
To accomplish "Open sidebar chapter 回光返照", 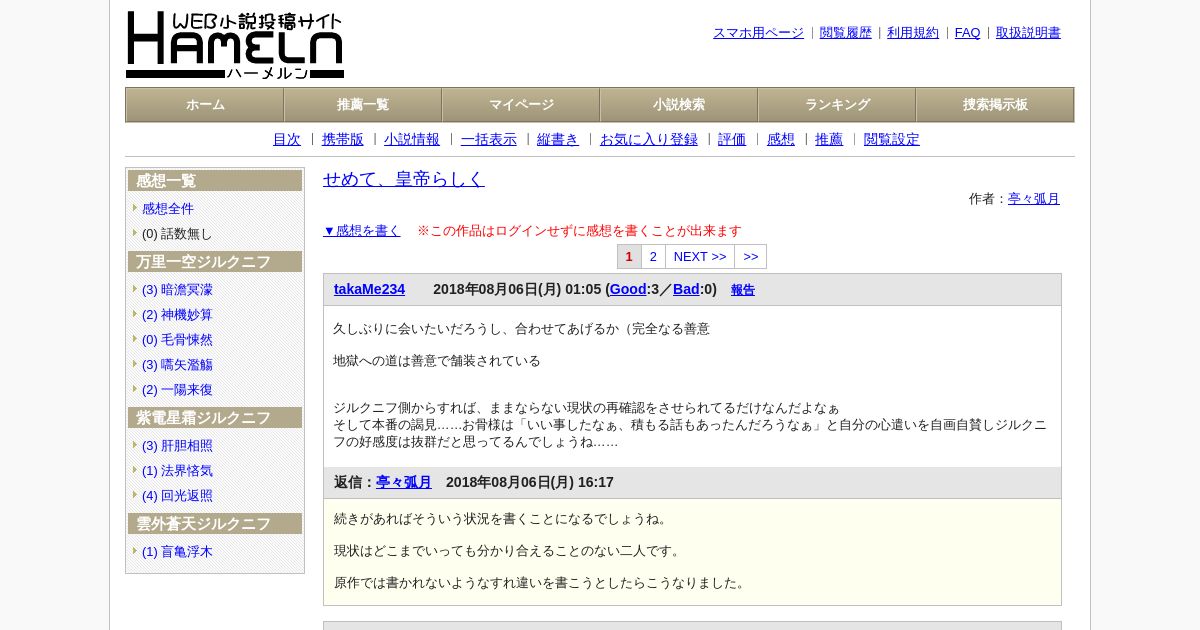I will coord(177,496).
